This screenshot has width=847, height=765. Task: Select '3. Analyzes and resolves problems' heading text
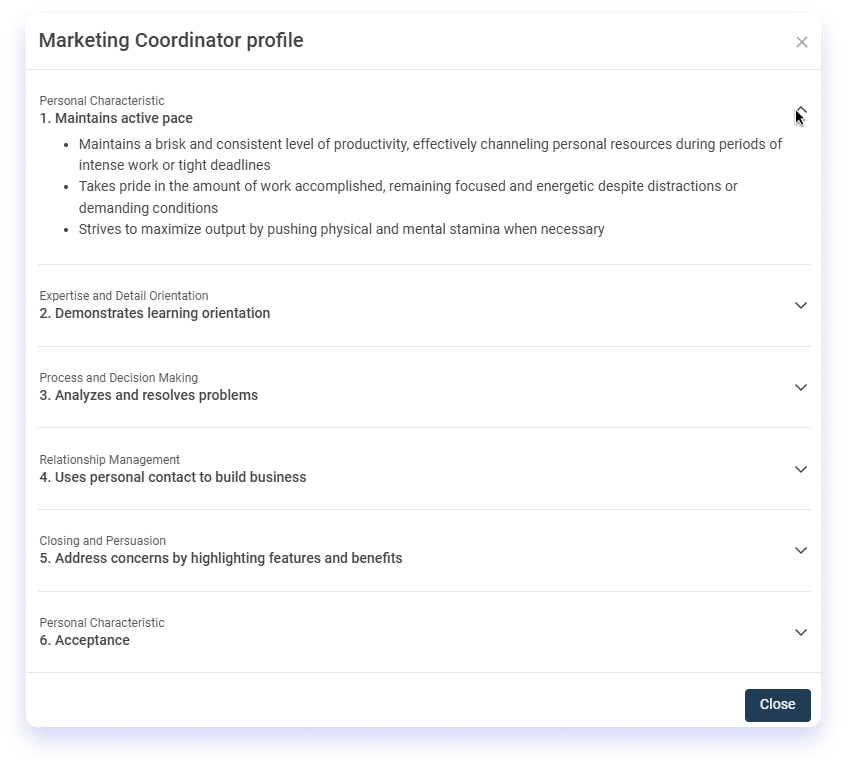point(149,395)
